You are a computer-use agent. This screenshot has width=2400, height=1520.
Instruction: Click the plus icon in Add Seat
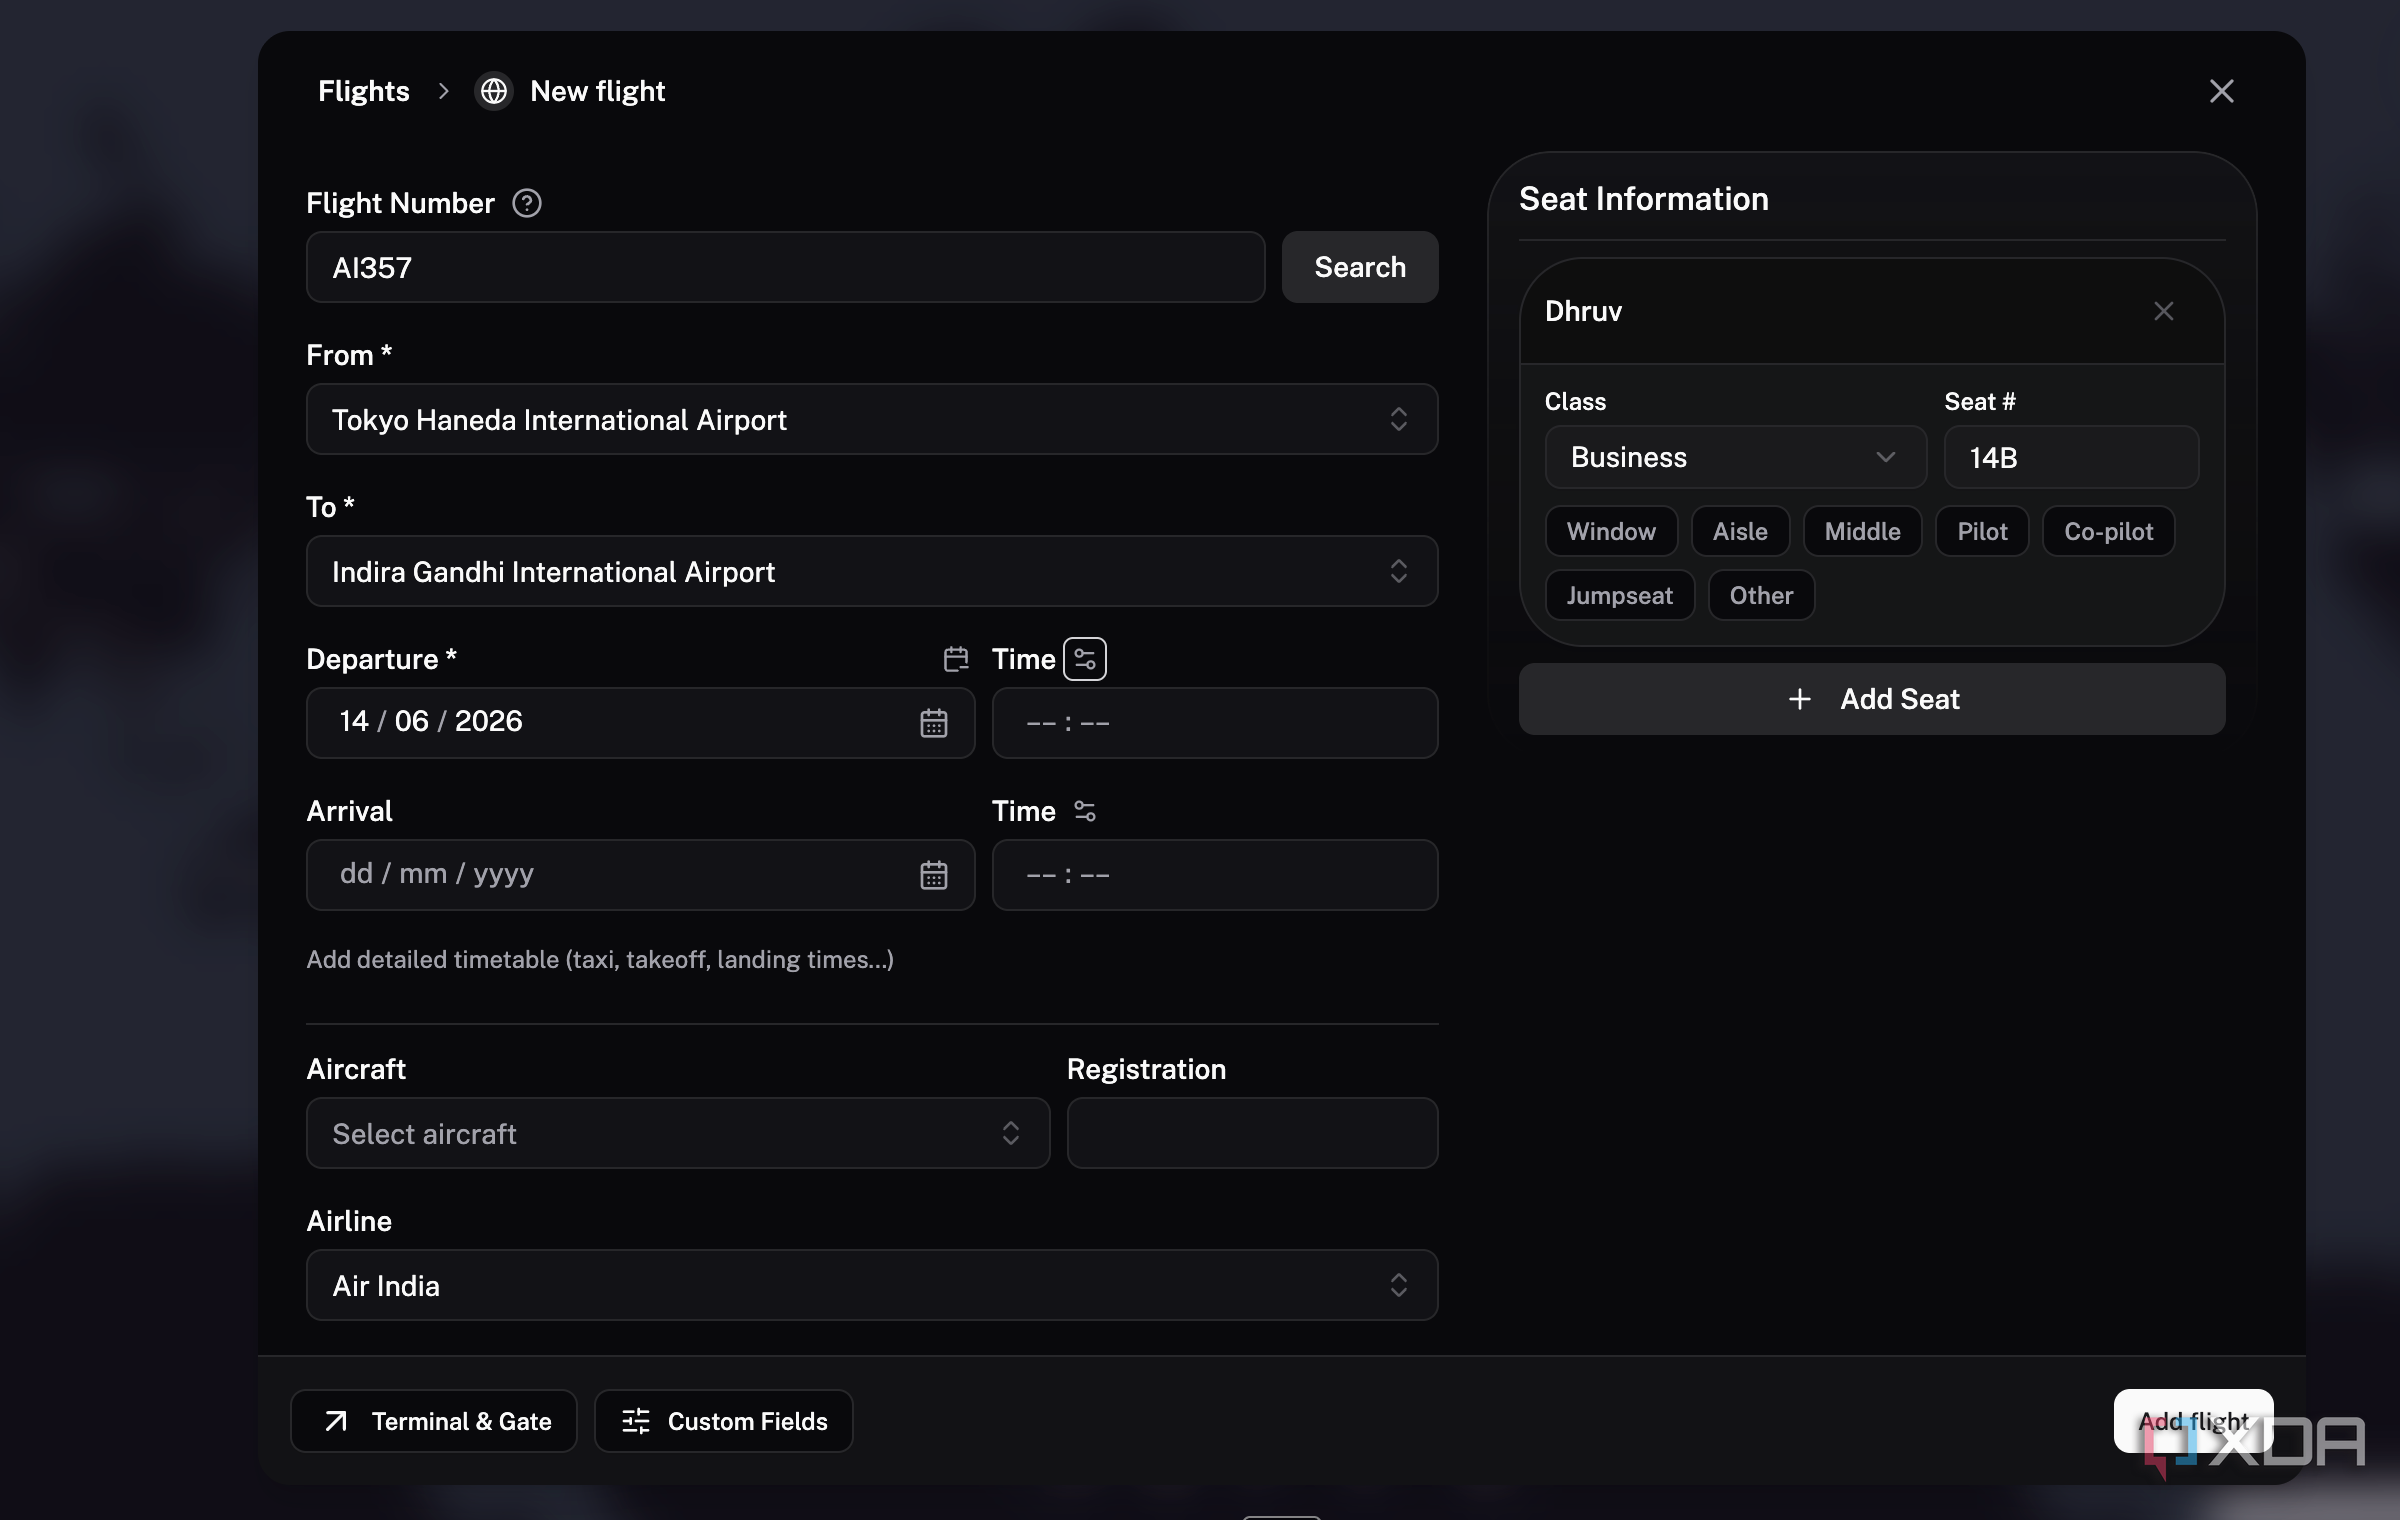click(1799, 699)
